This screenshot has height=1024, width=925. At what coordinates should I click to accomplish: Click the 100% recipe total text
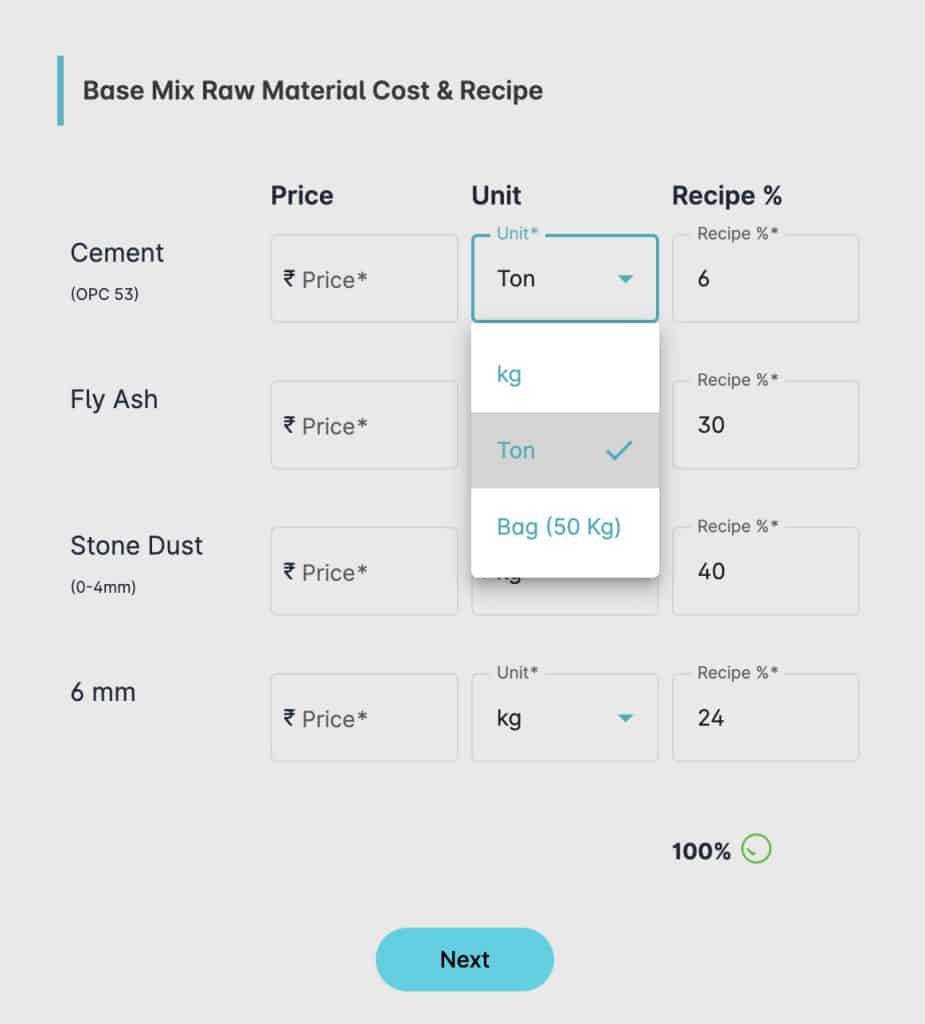tap(701, 851)
